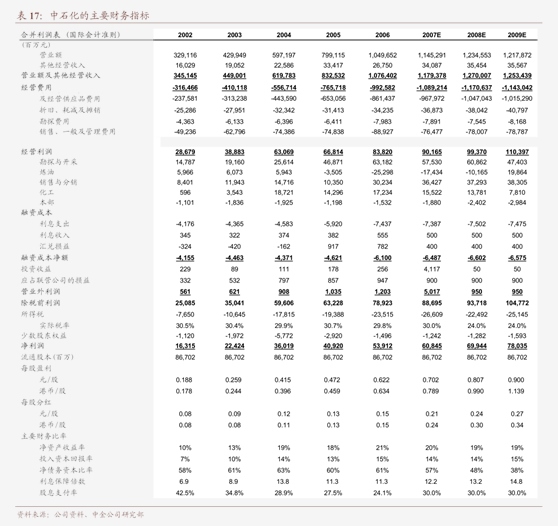This screenshot has width=558, height=526.
Task: Click the row label '少数股东权益'
Action: click(x=44, y=336)
